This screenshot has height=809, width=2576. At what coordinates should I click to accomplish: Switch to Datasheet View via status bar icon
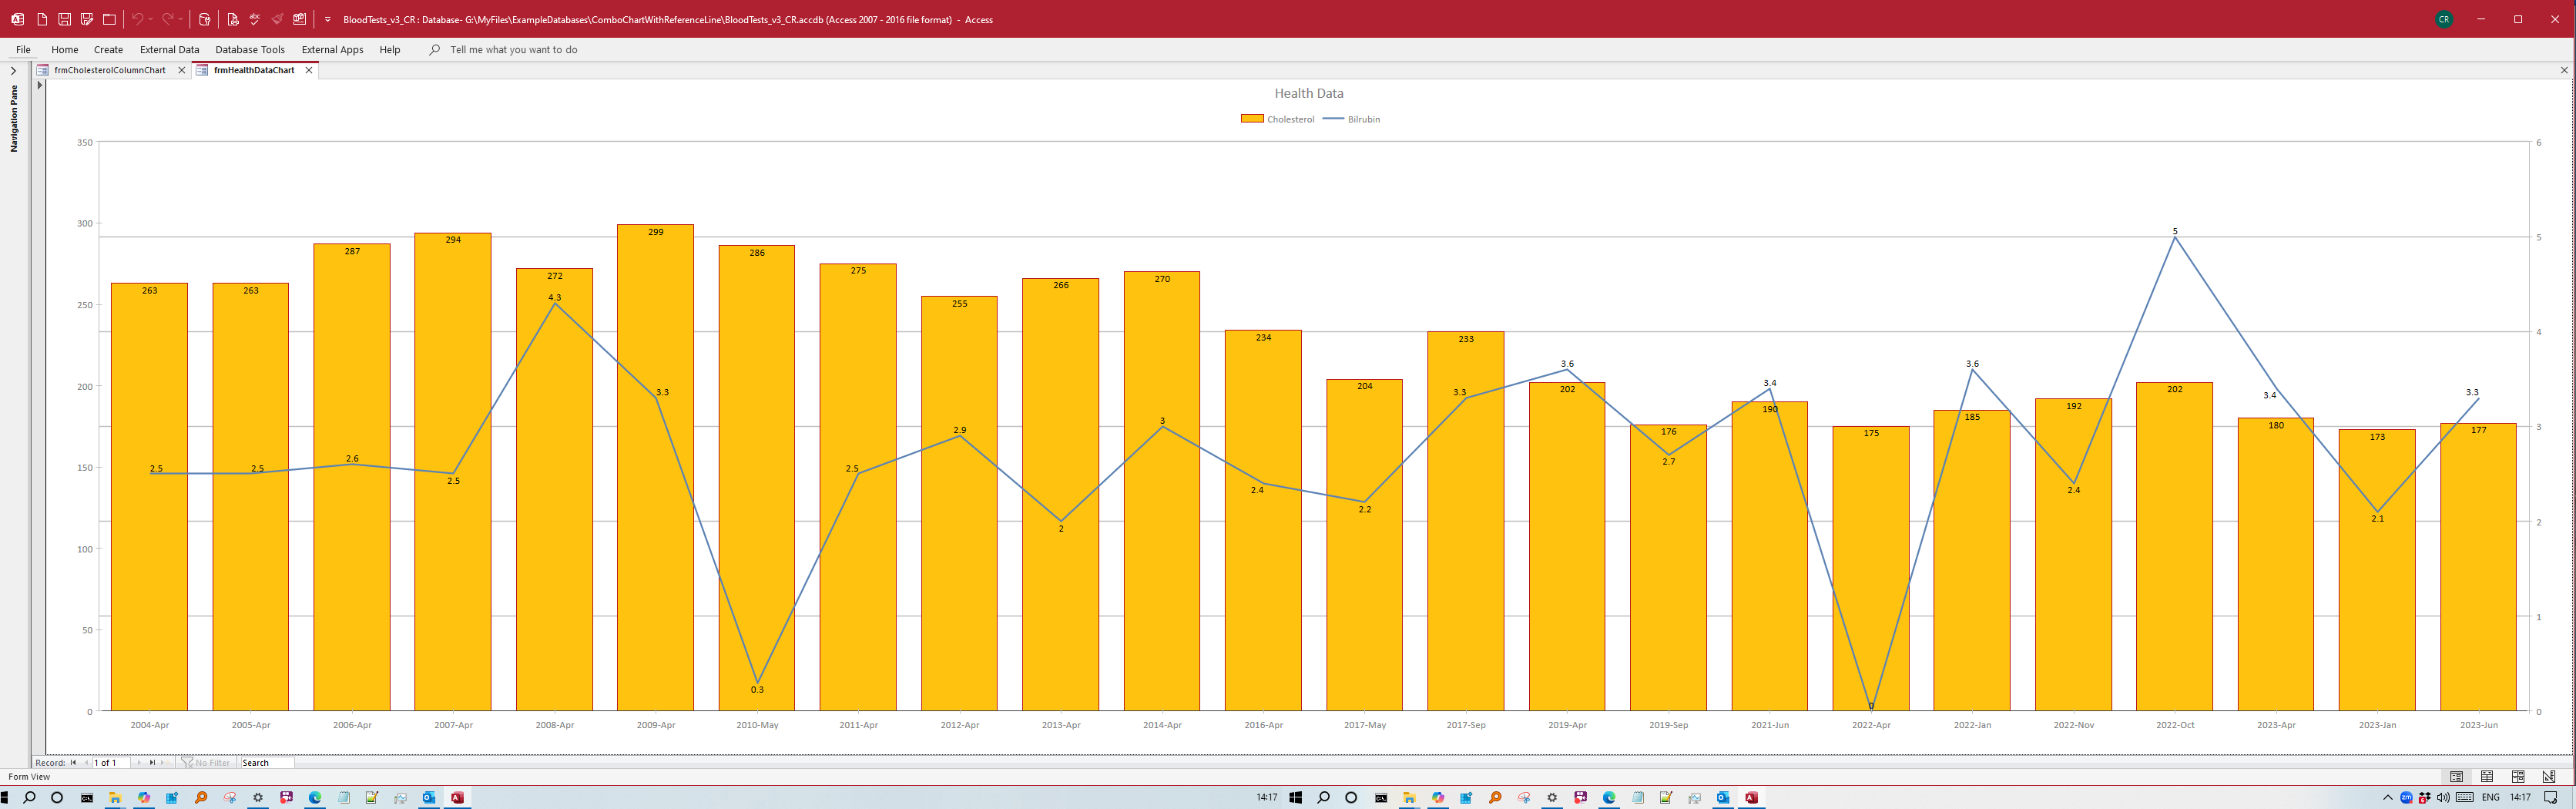(x=2487, y=777)
